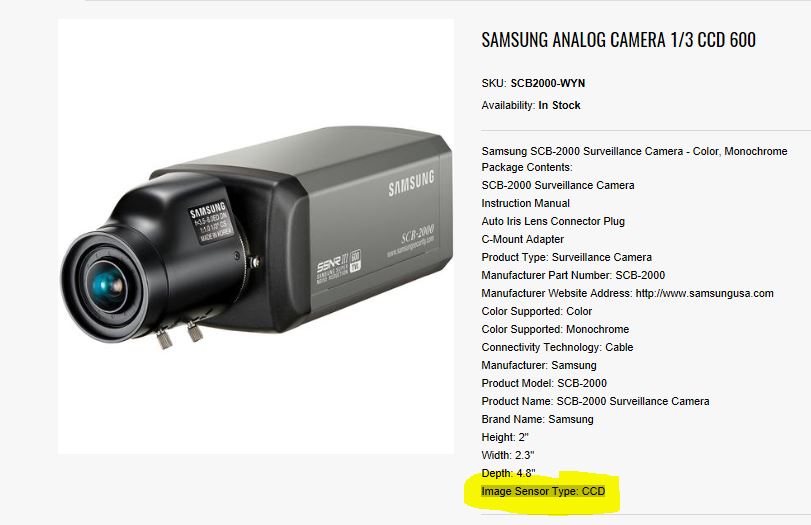Click the SCB-2000 label on the camera side

click(417, 235)
